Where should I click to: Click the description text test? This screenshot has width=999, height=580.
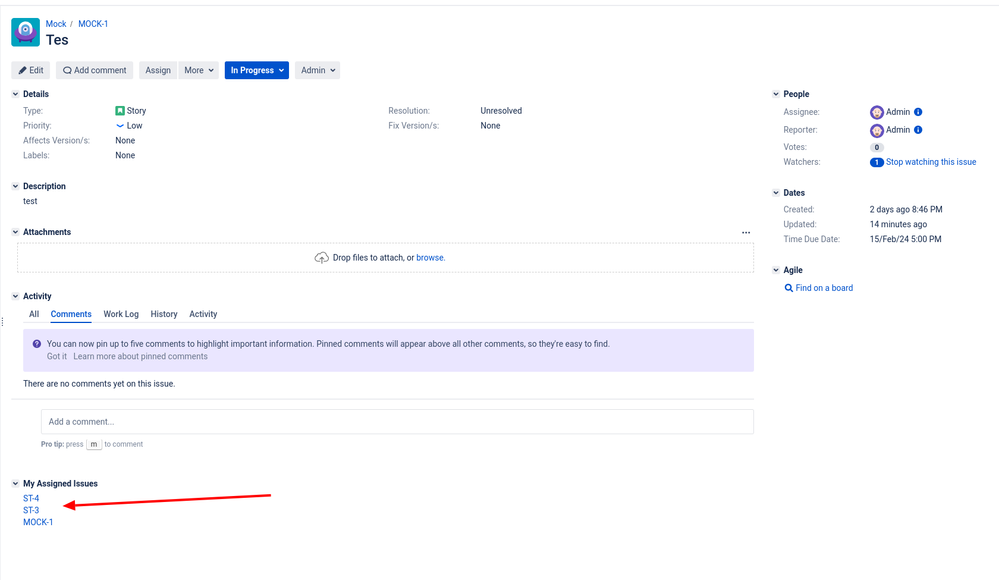point(30,201)
